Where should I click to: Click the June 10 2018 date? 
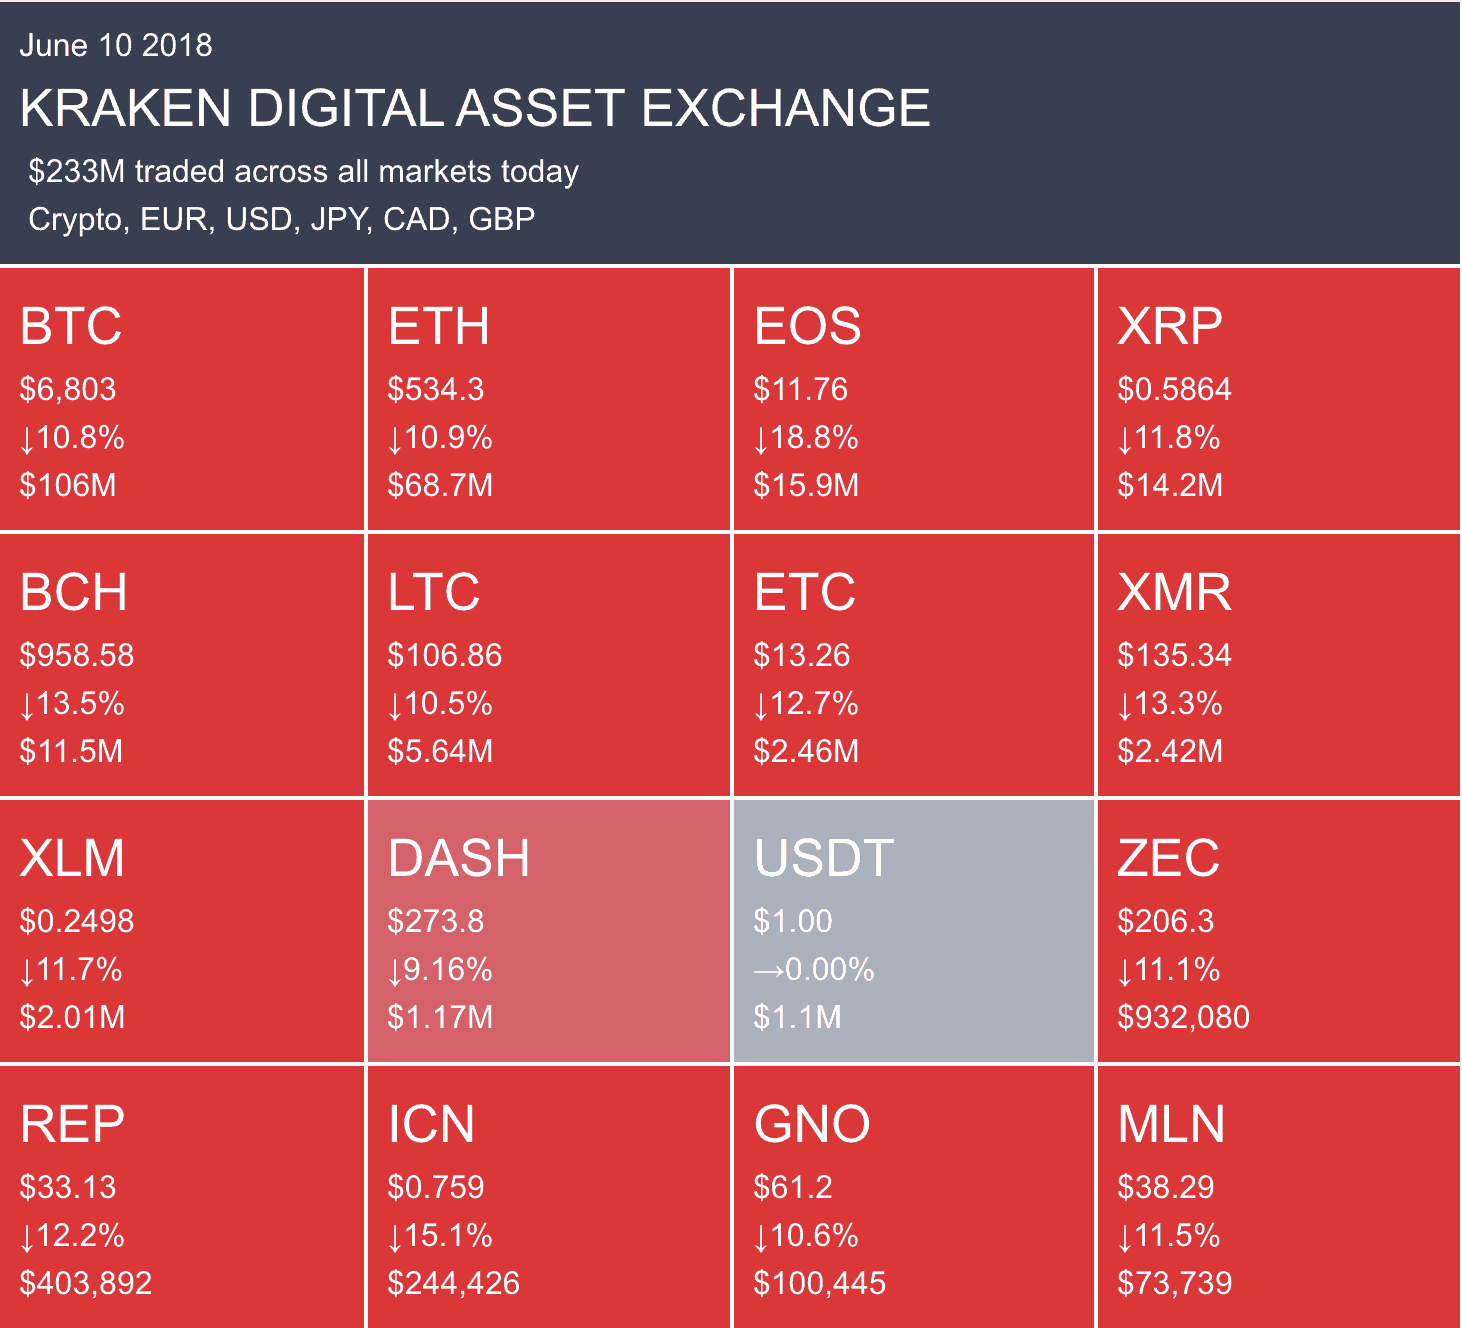click(116, 45)
